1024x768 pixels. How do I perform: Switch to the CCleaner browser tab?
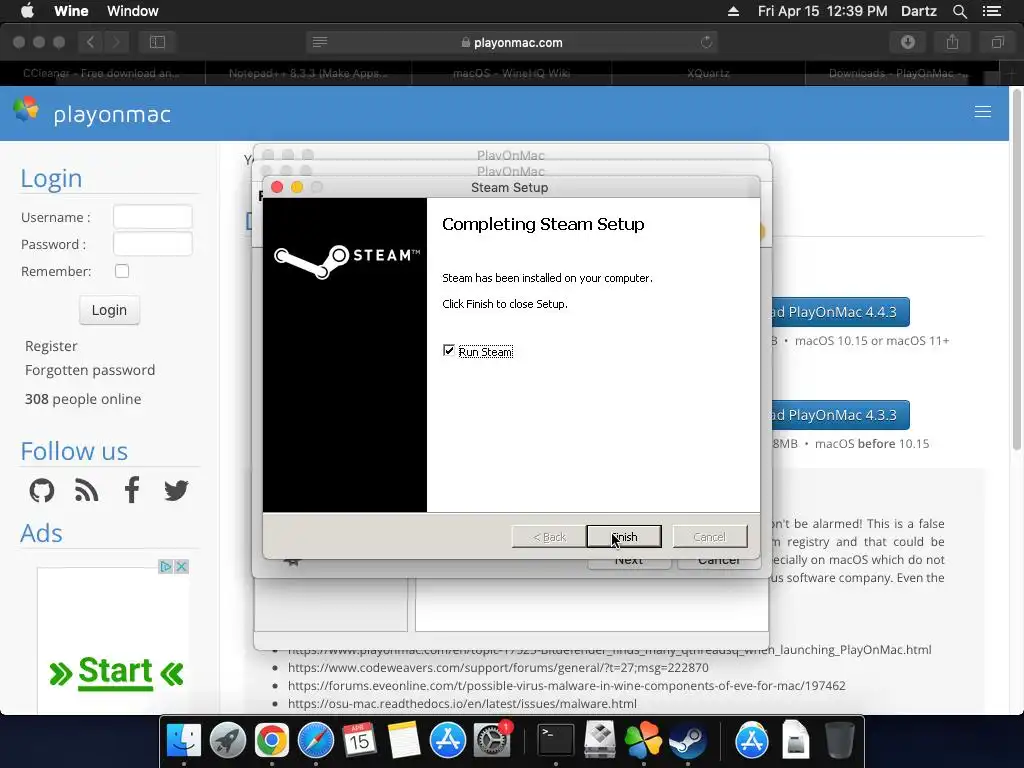(103, 73)
